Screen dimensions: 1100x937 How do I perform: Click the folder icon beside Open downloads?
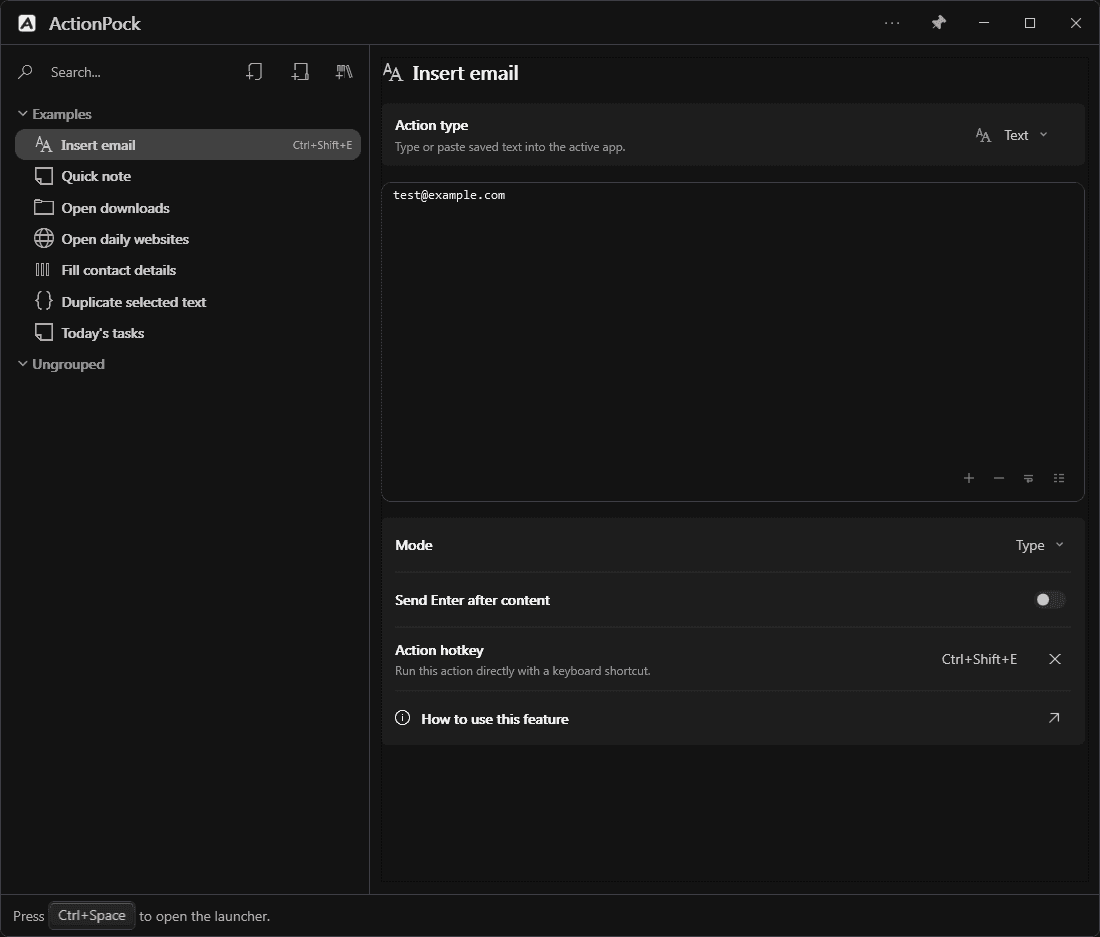[43, 207]
